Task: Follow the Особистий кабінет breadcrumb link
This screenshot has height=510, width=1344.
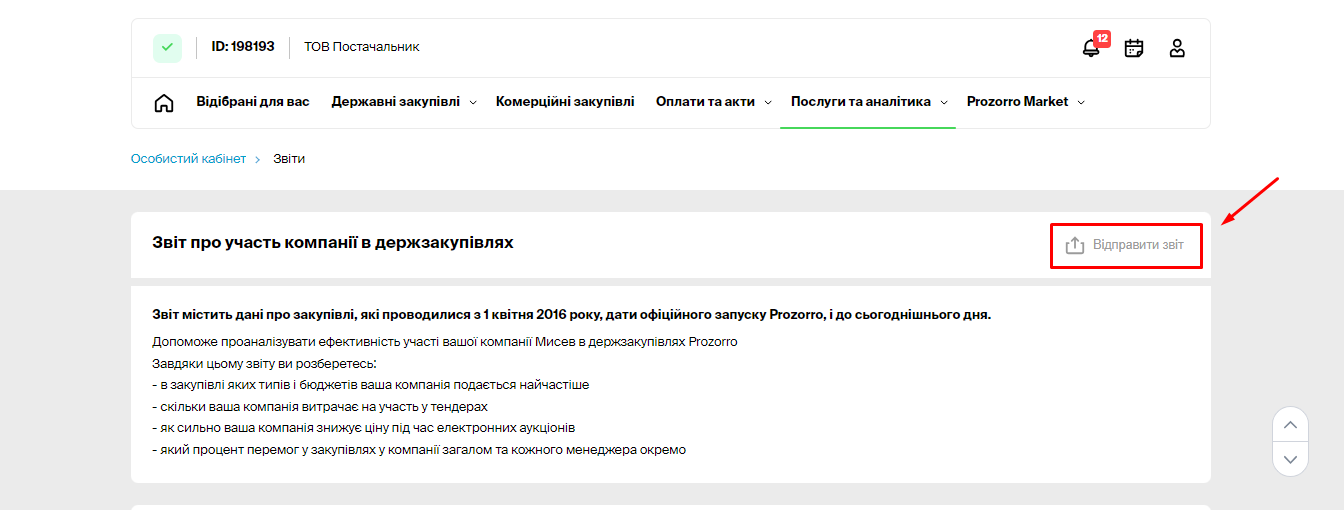Action: (x=188, y=159)
